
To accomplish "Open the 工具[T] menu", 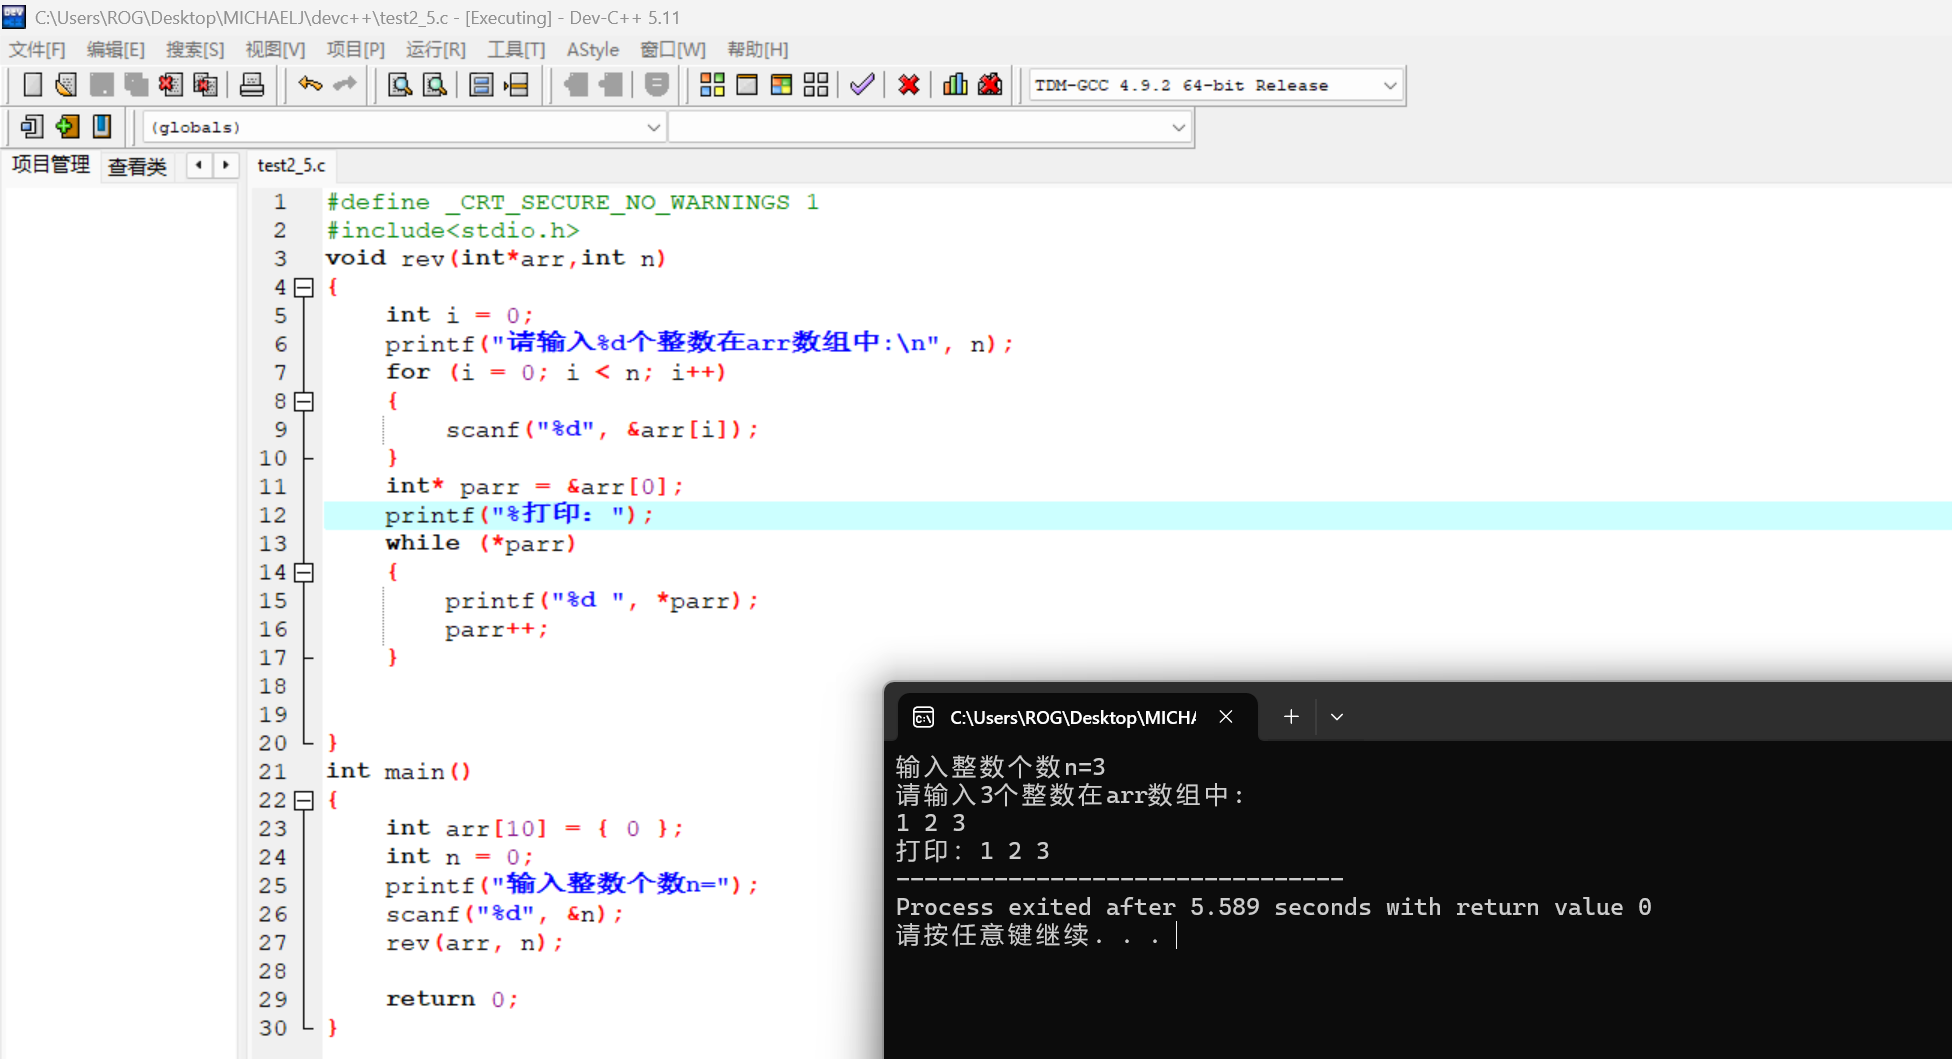I will point(516,50).
